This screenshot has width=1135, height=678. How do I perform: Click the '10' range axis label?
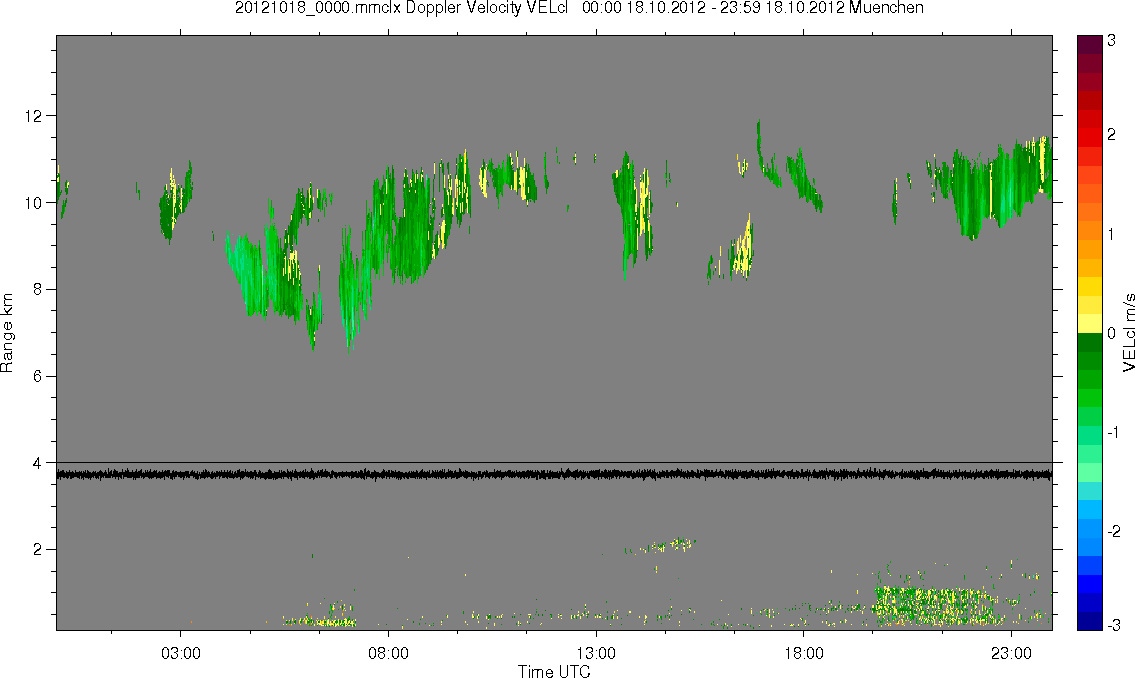pyautogui.click(x=34, y=203)
